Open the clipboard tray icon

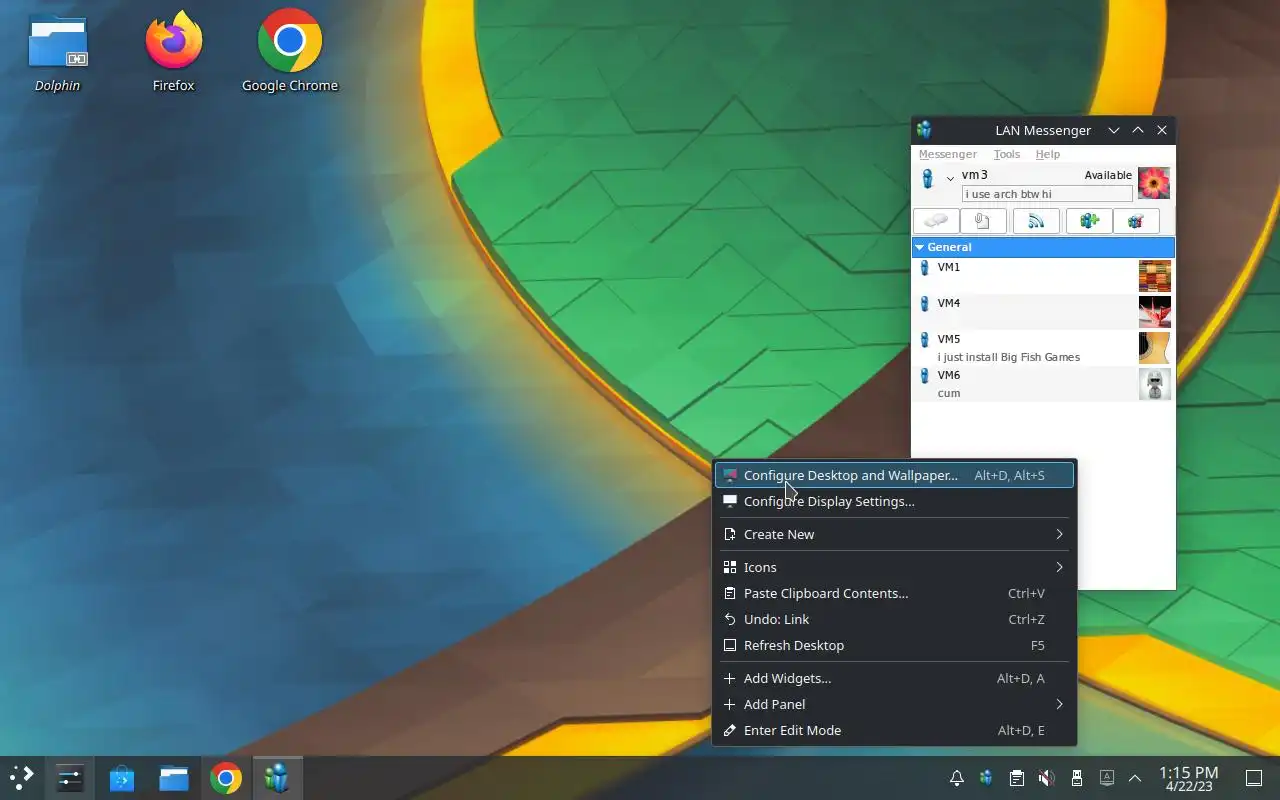pyautogui.click(x=1016, y=778)
